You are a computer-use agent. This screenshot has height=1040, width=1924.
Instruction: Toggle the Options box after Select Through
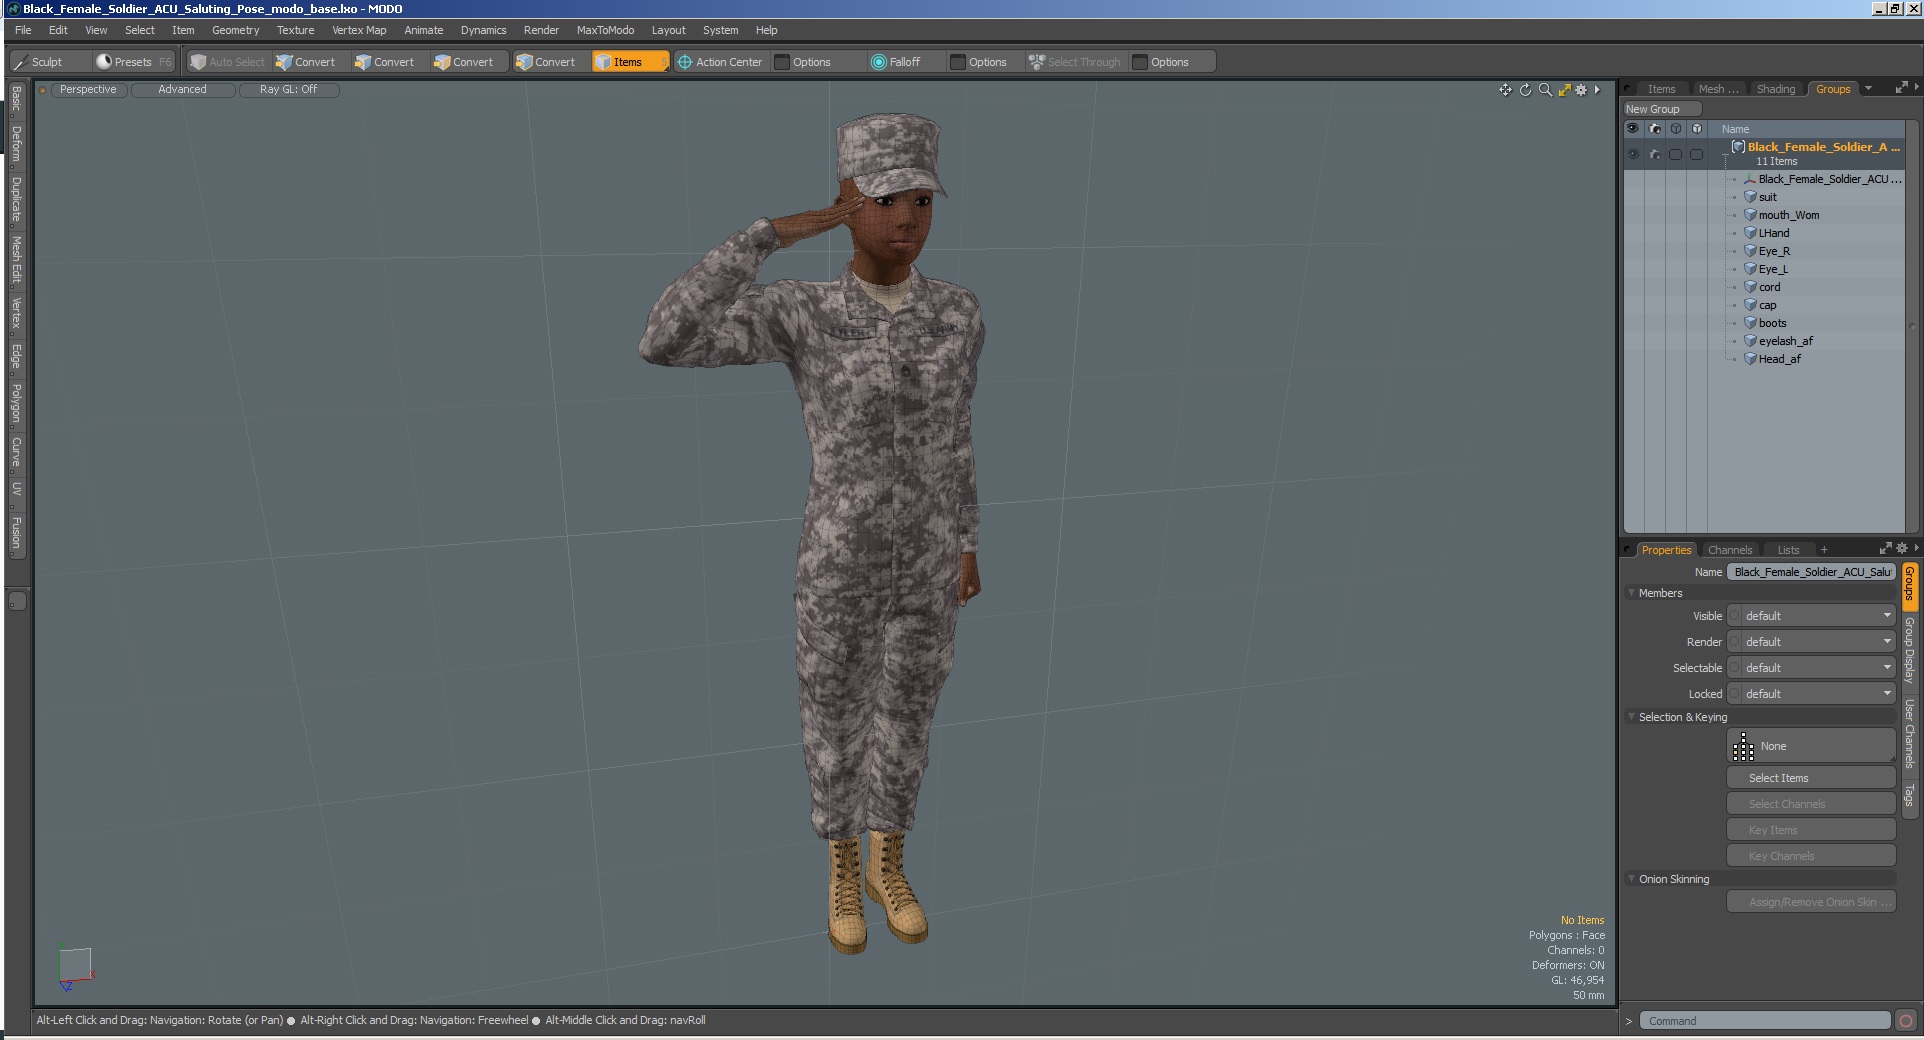[1140, 62]
